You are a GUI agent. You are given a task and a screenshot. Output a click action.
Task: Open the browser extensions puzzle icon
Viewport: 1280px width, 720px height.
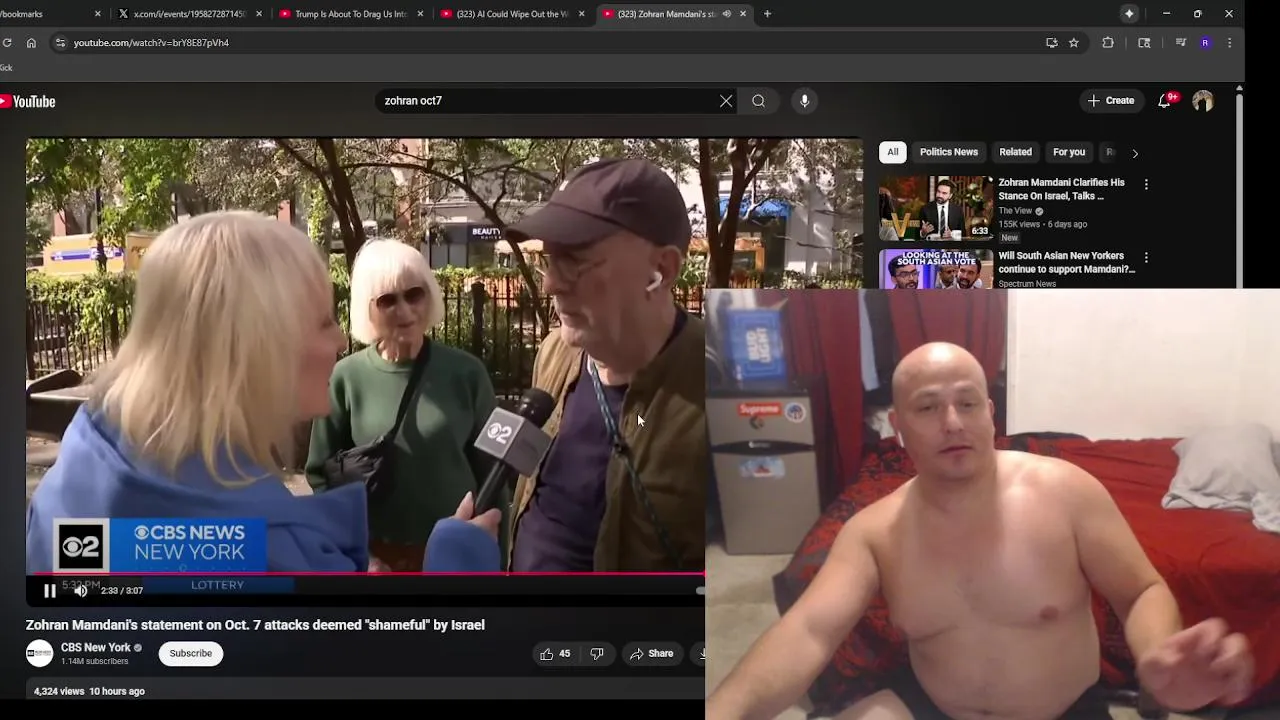(1108, 43)
